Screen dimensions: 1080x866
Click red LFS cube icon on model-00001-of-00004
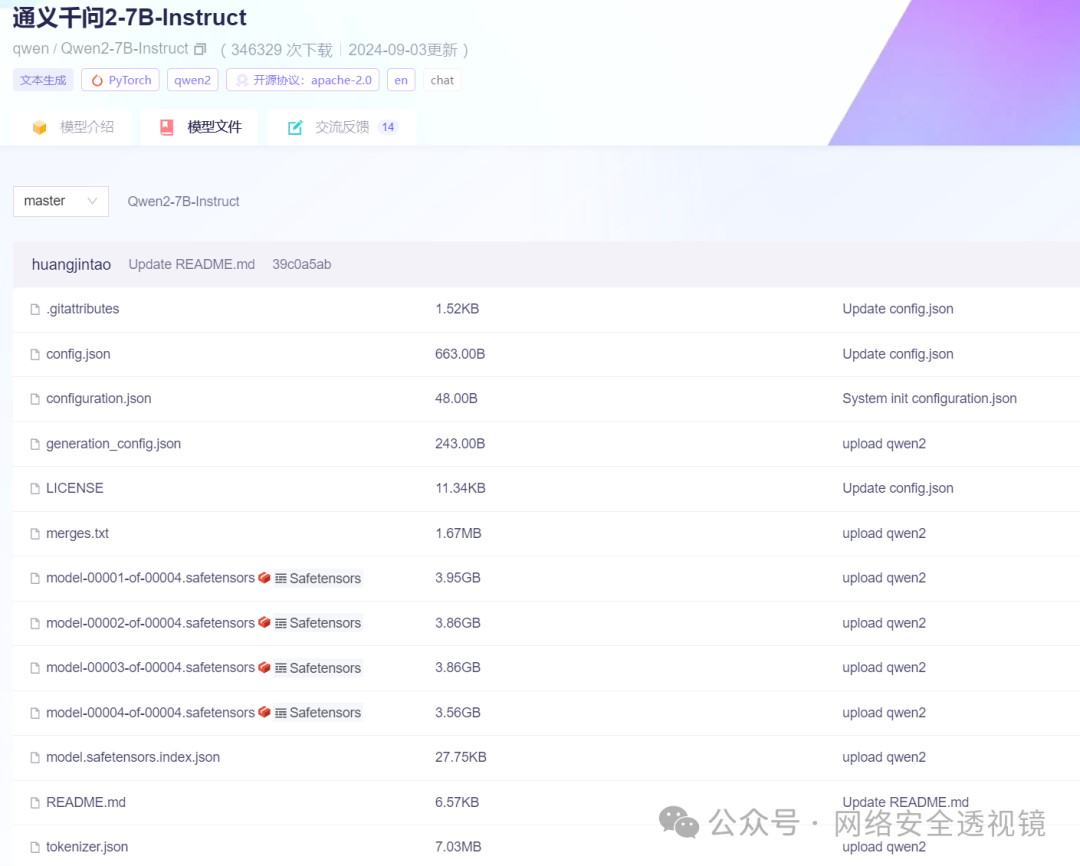pos(264,577)
